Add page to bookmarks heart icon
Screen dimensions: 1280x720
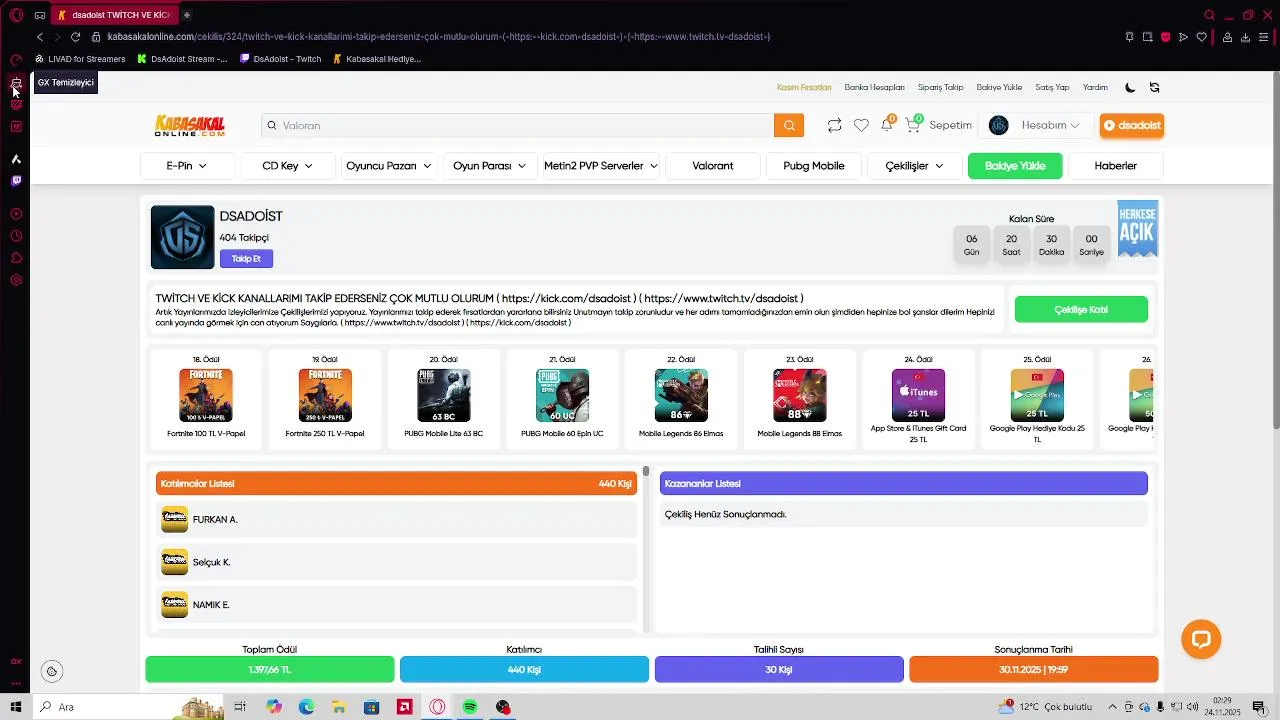coord(1202,37)
